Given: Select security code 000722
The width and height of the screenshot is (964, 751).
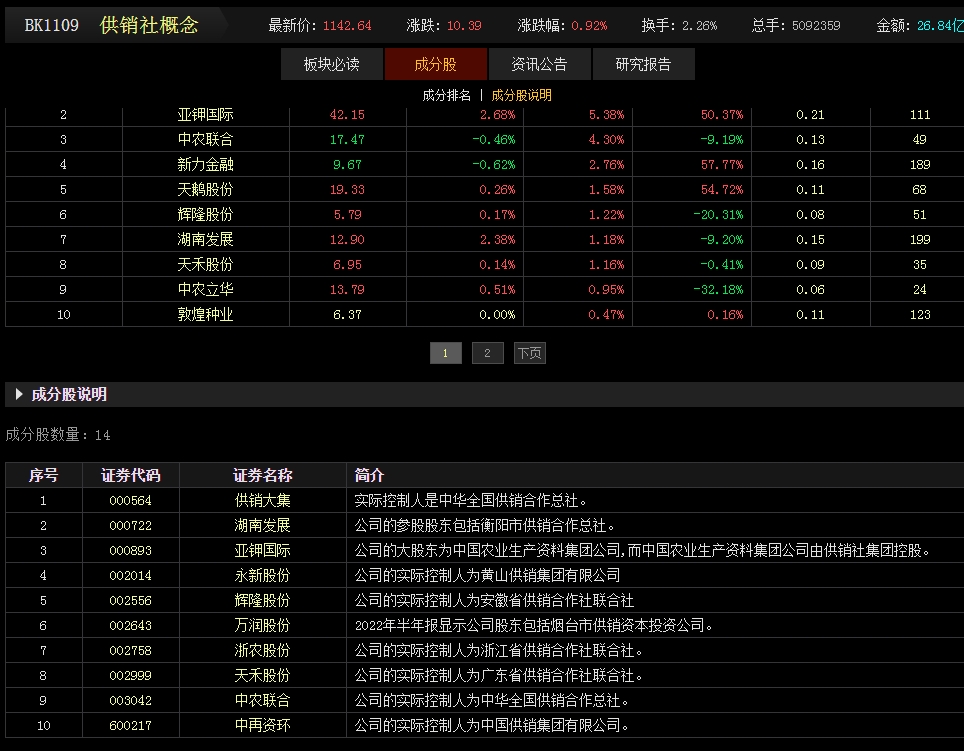Looking at the screenshot, I should [x=130, y=525].
